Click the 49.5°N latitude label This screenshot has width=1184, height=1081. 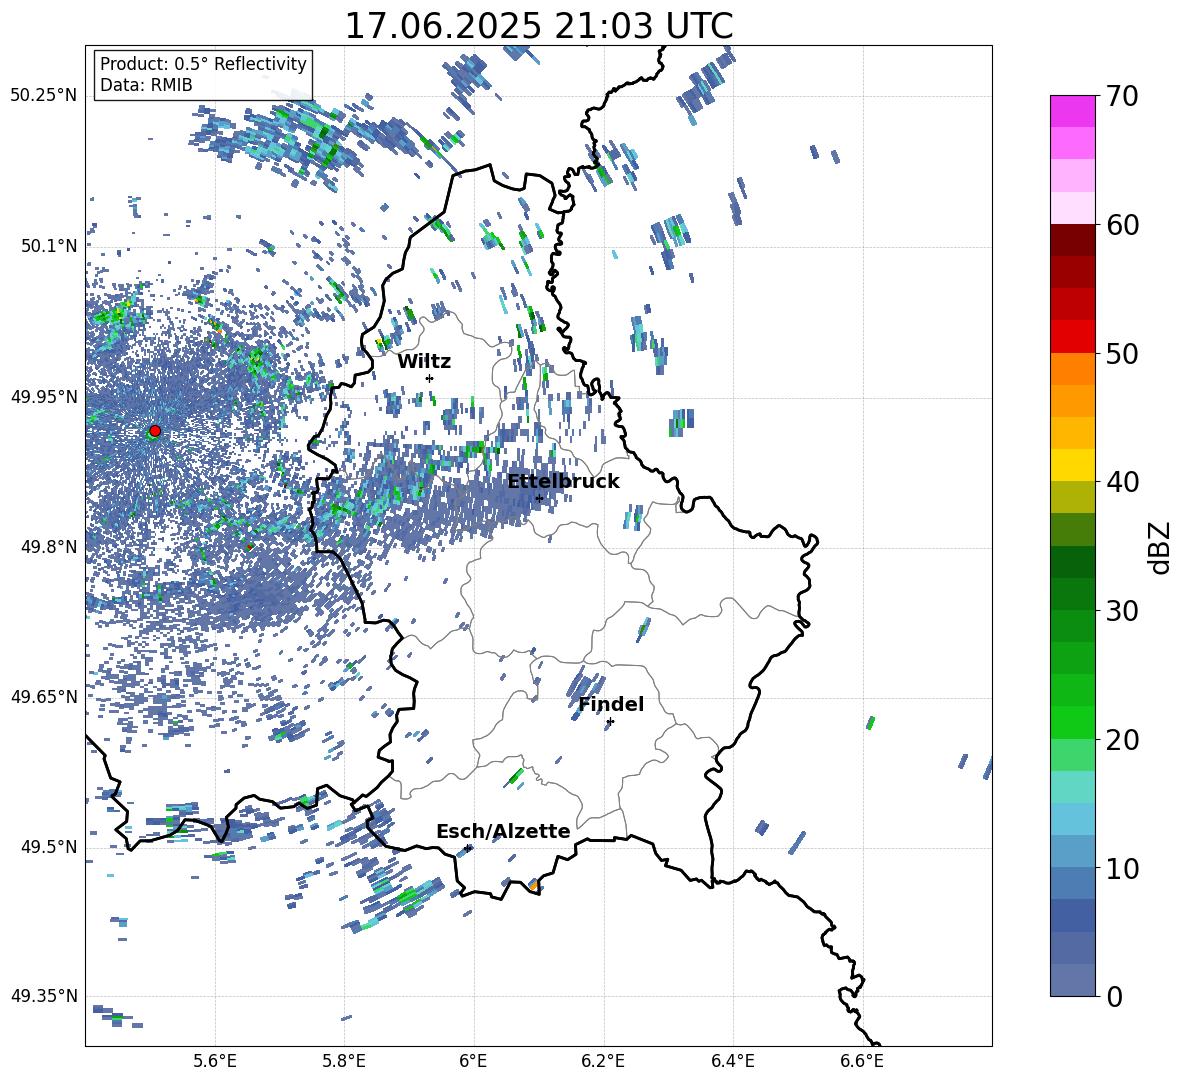pyautogui.click(x=48, y=847)
